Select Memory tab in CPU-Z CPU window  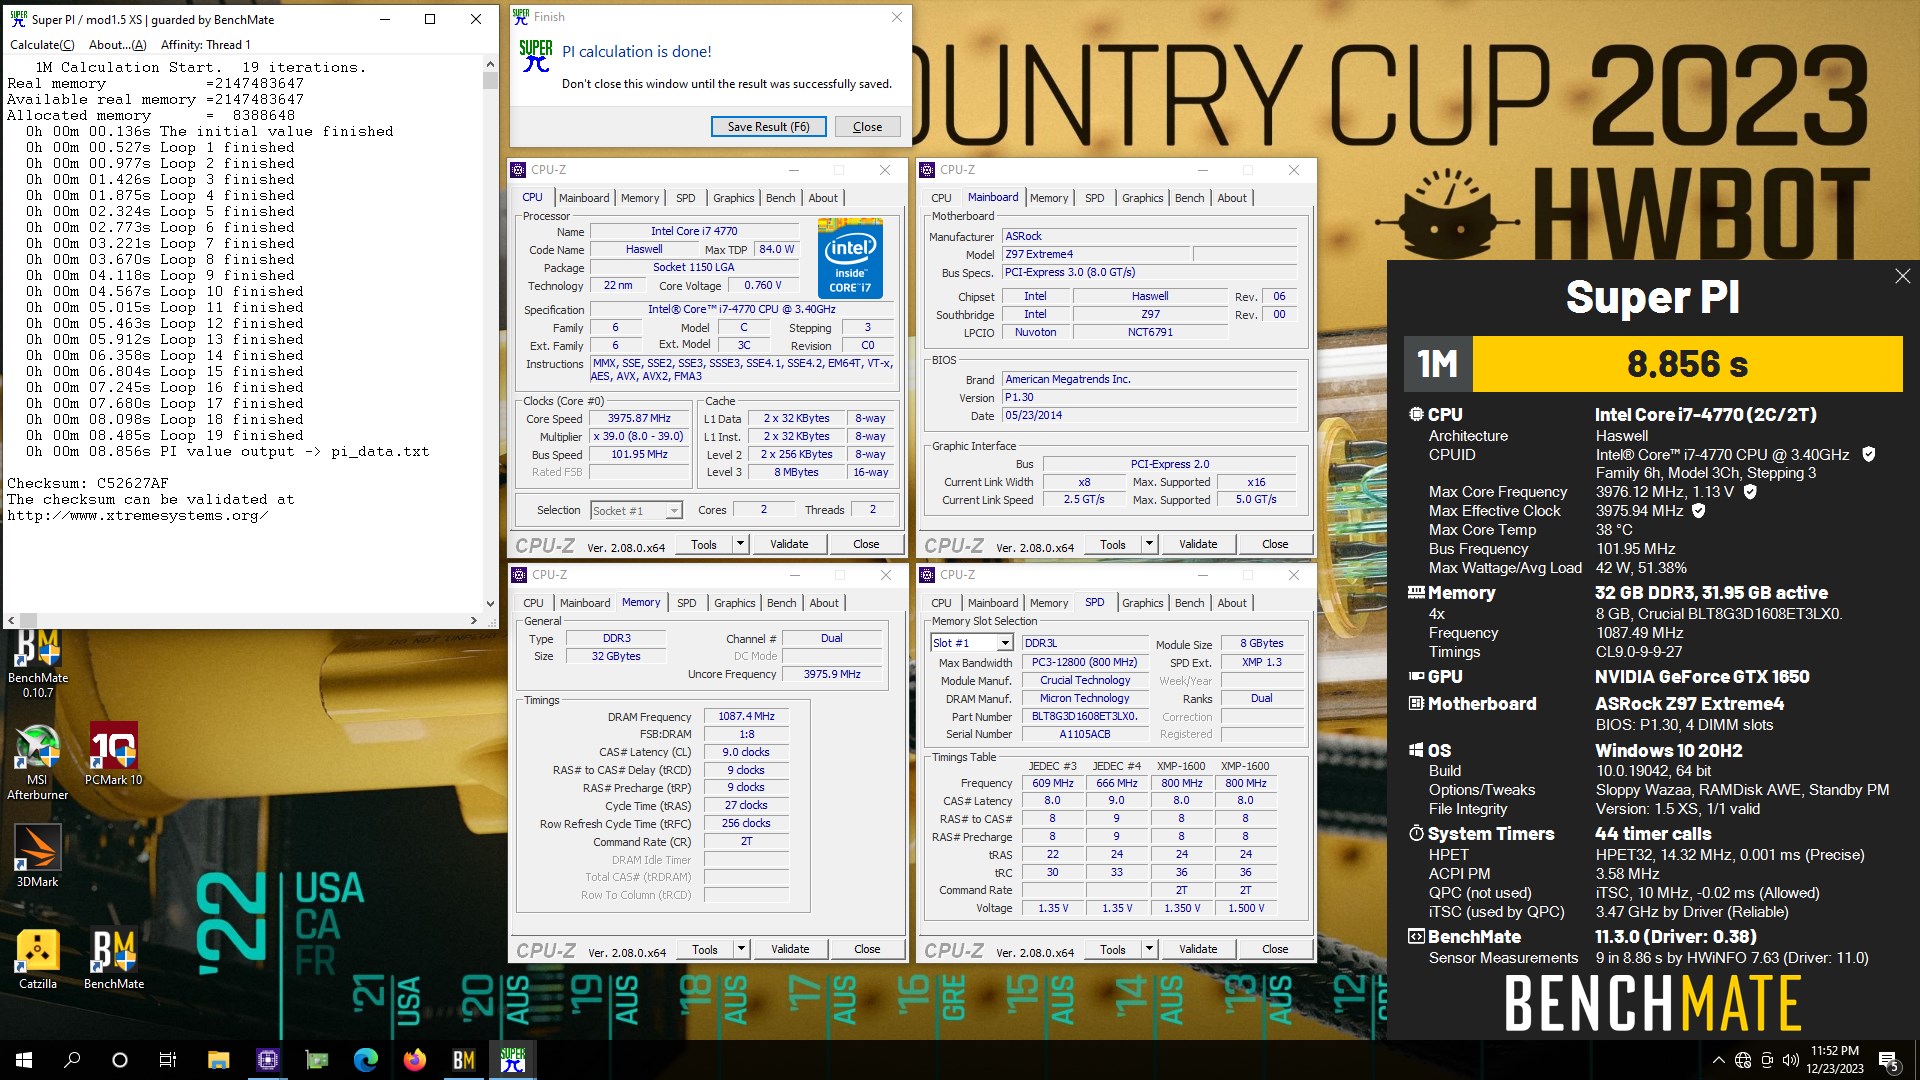(x=640, y=198)
